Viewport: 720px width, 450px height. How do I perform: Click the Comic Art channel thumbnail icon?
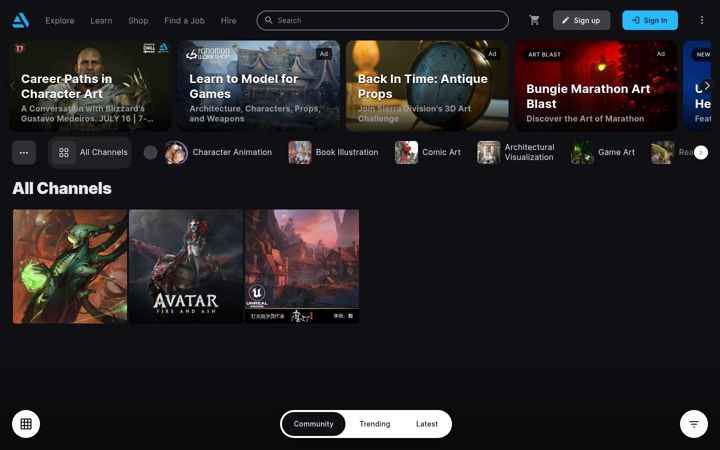point(406,152)
